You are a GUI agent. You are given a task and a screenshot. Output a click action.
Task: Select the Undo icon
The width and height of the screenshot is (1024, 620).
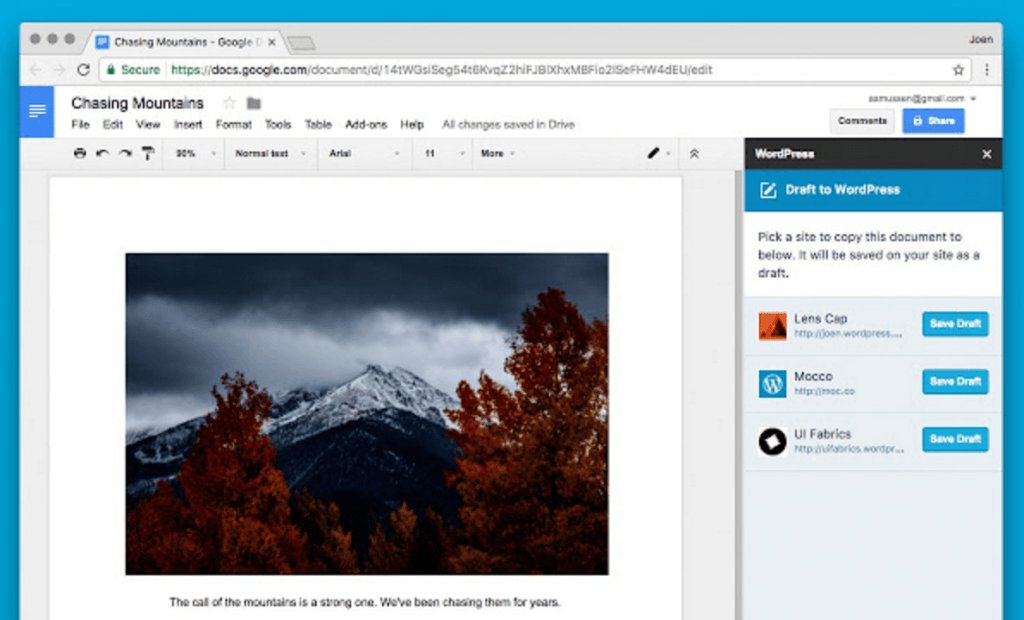point(103,153)
